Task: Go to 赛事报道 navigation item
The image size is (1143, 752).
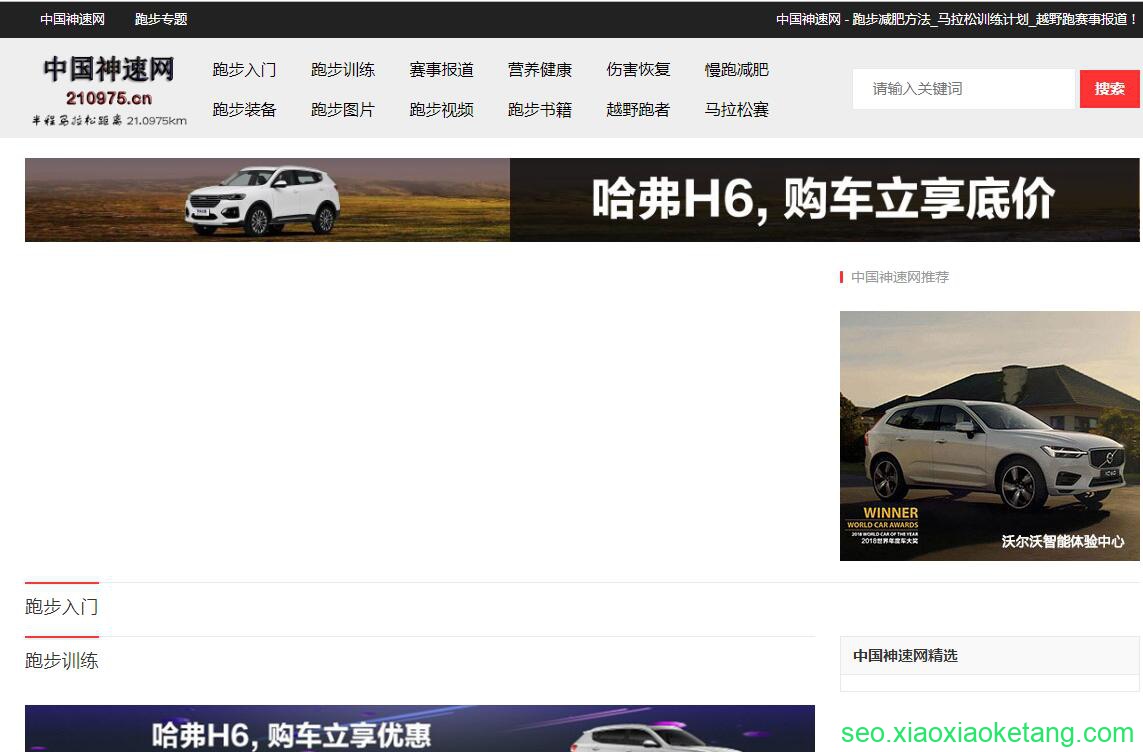Action: tap(441, 70)
